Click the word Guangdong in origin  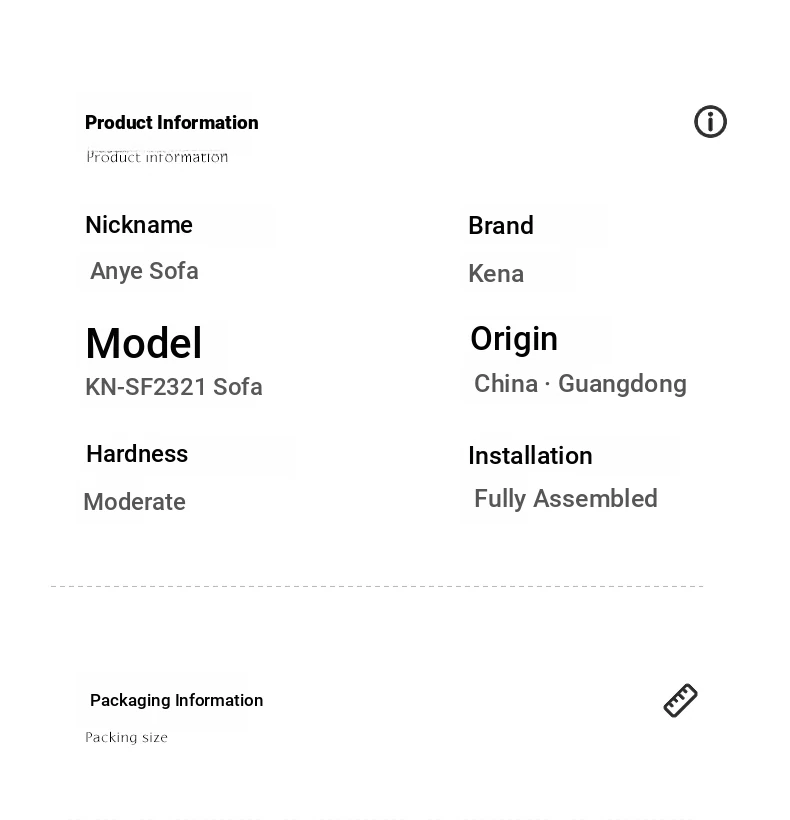tap(623, 384)
